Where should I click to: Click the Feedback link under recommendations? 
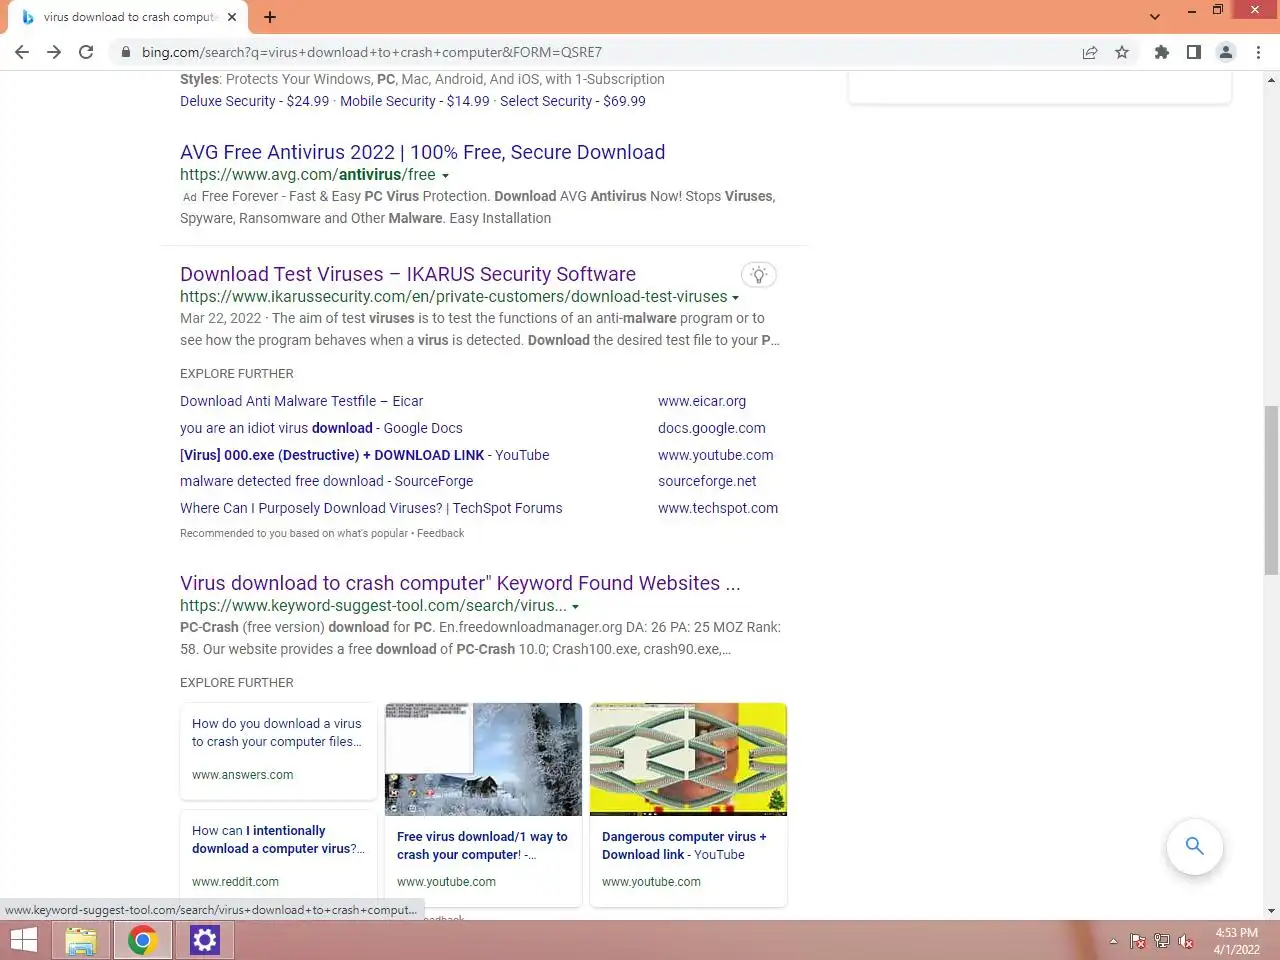440,534
